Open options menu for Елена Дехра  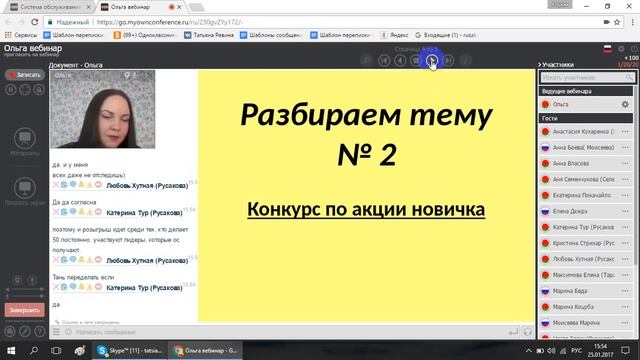click(x=625, y=211)
